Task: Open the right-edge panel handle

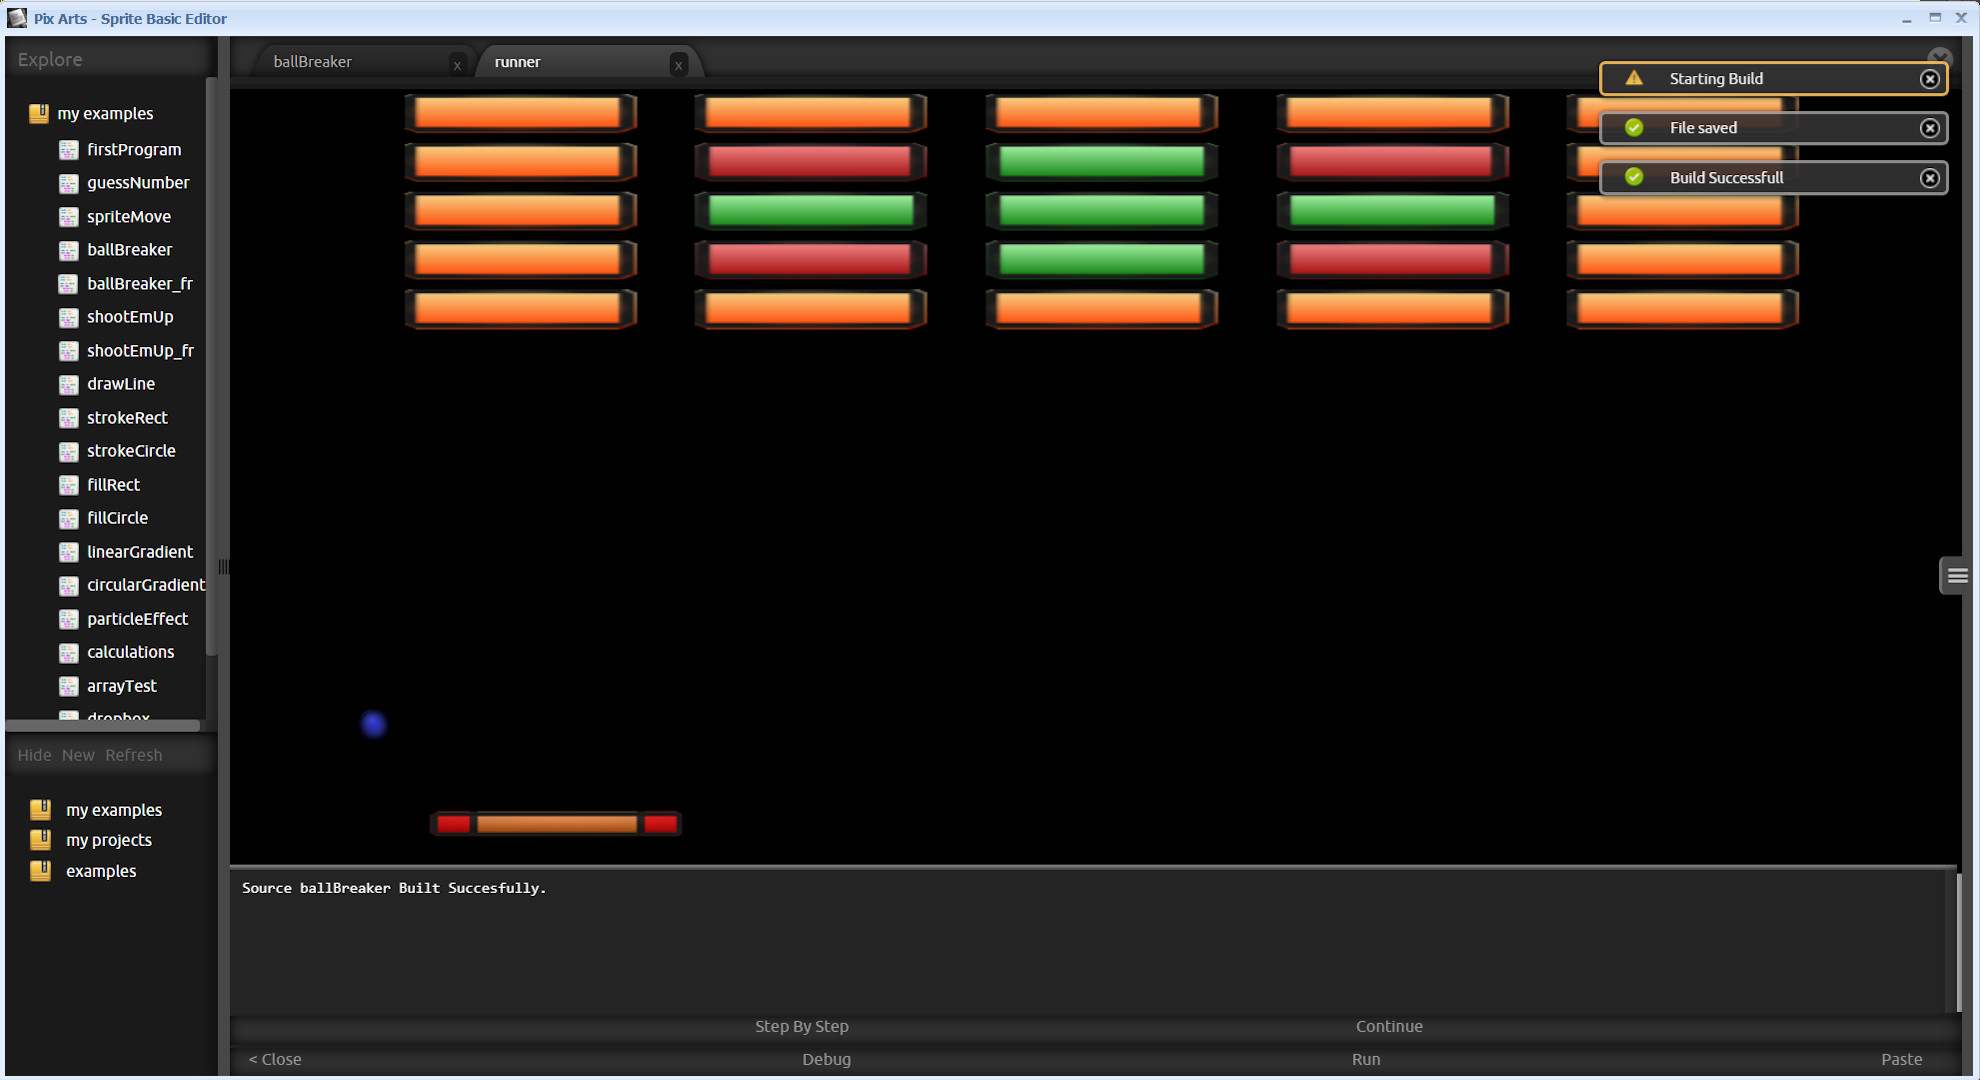Action: [1956, 575]
